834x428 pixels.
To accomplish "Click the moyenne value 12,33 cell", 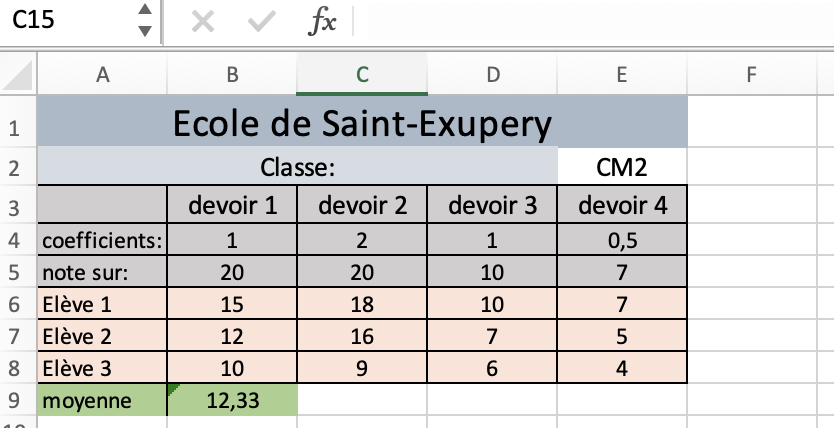I will click(232, 400).
